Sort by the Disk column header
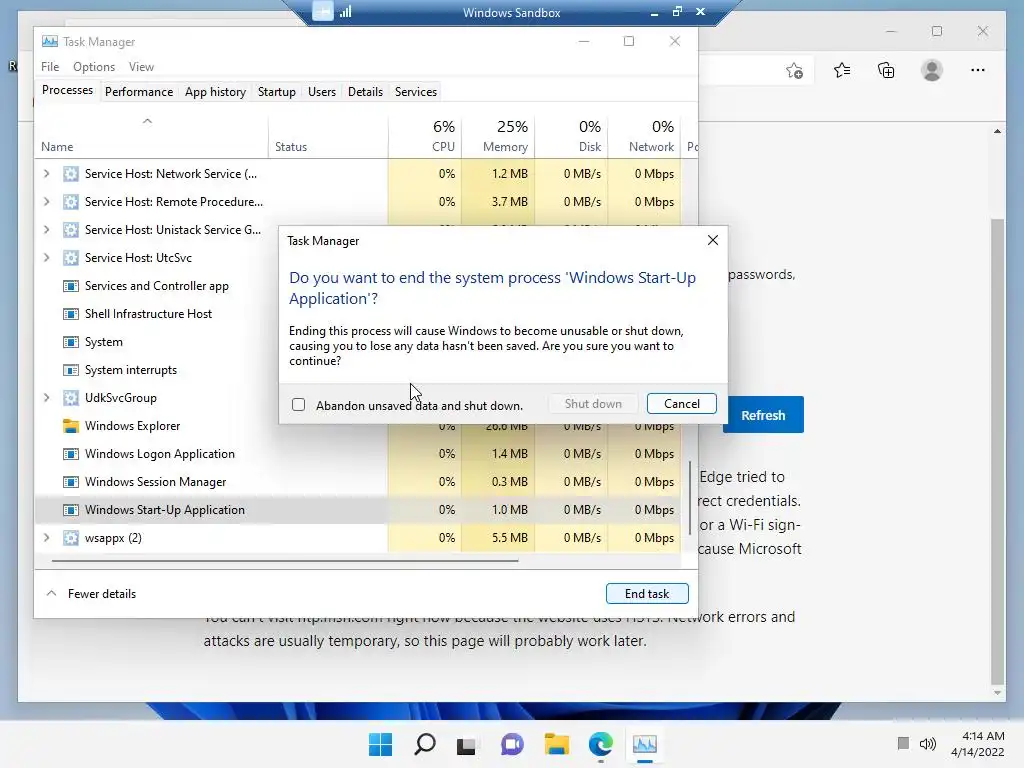 tap(571, 137)
